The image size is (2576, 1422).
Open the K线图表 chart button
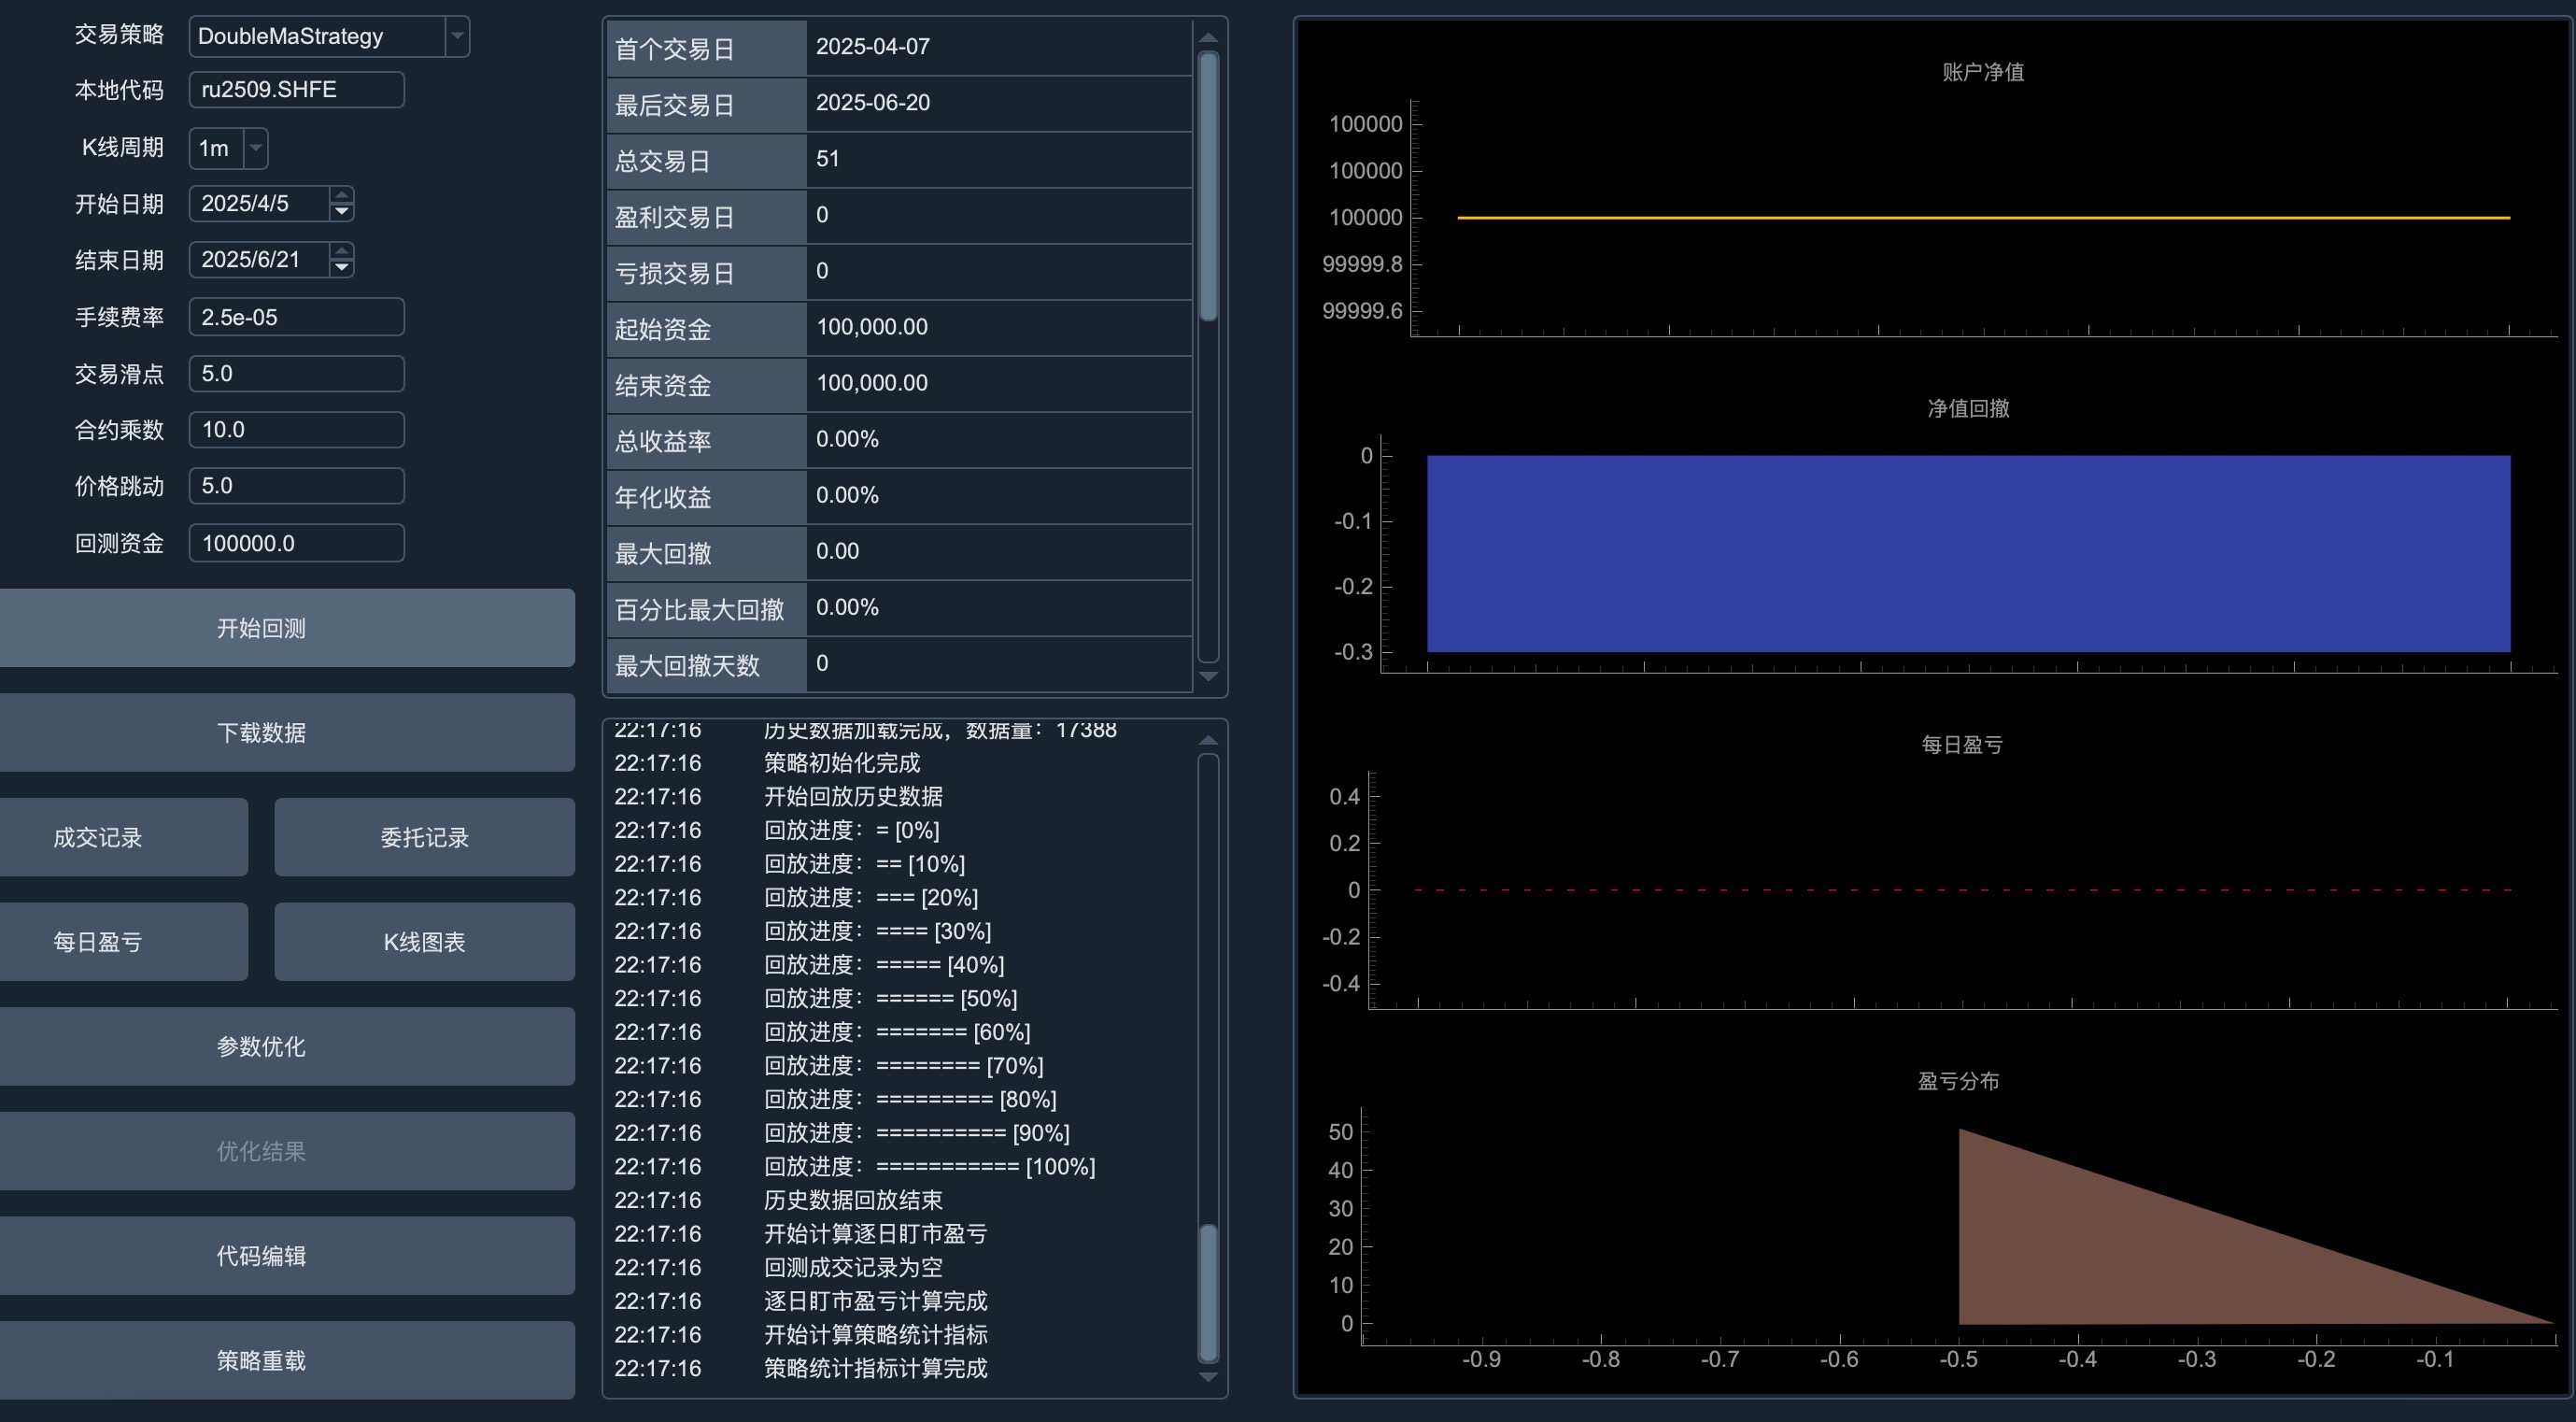tap(425, 942)
